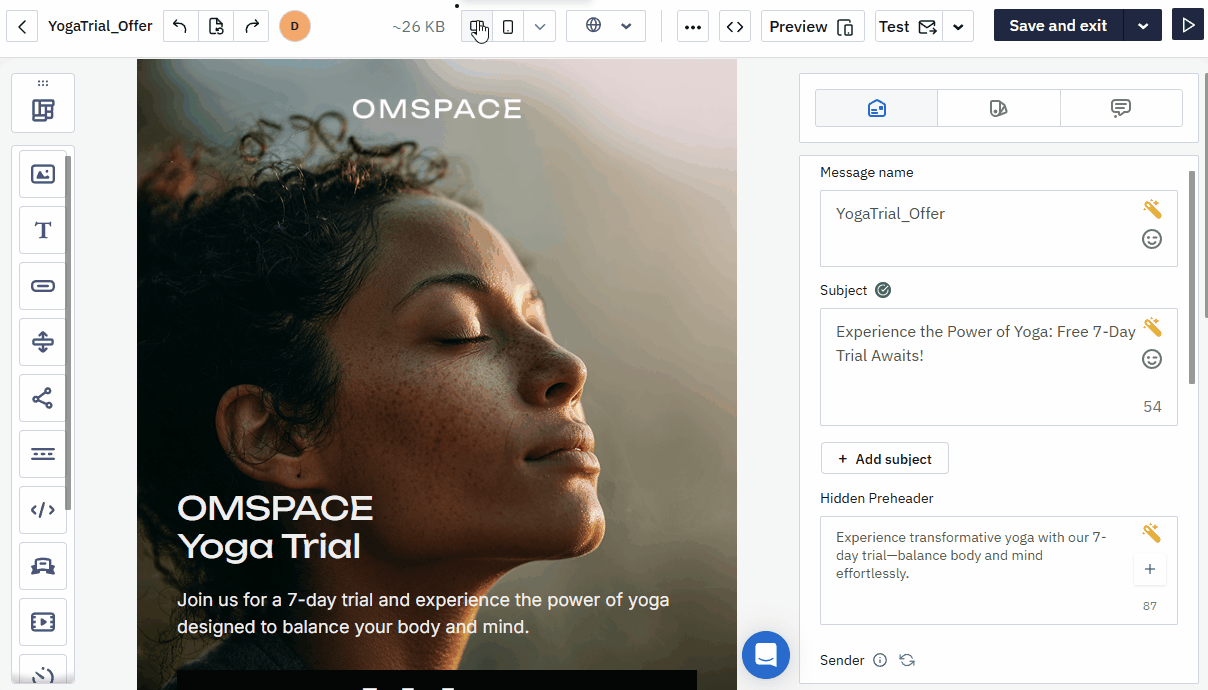Click the Add subject button
This screenshot has height=690, width=1208.
point(885,459)
